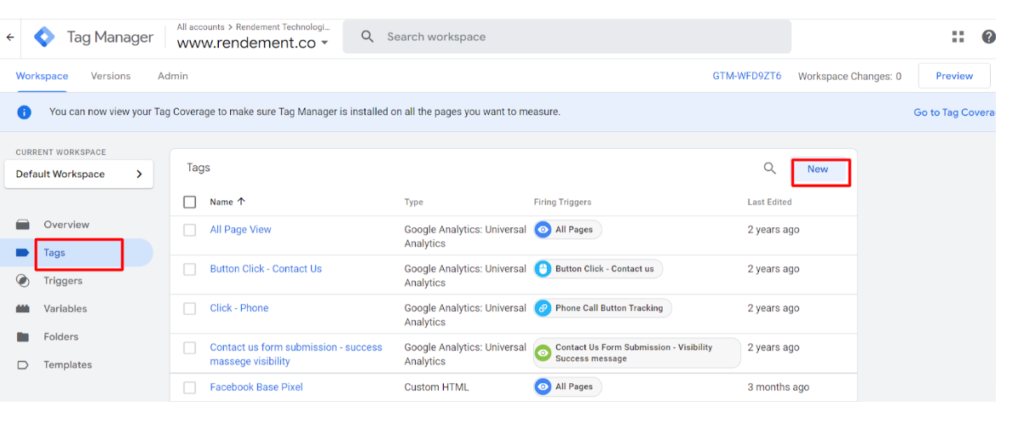The height and width of the screenshot is (435, 1024).
Task: Click the Preview button
Action: pos(954,76)
